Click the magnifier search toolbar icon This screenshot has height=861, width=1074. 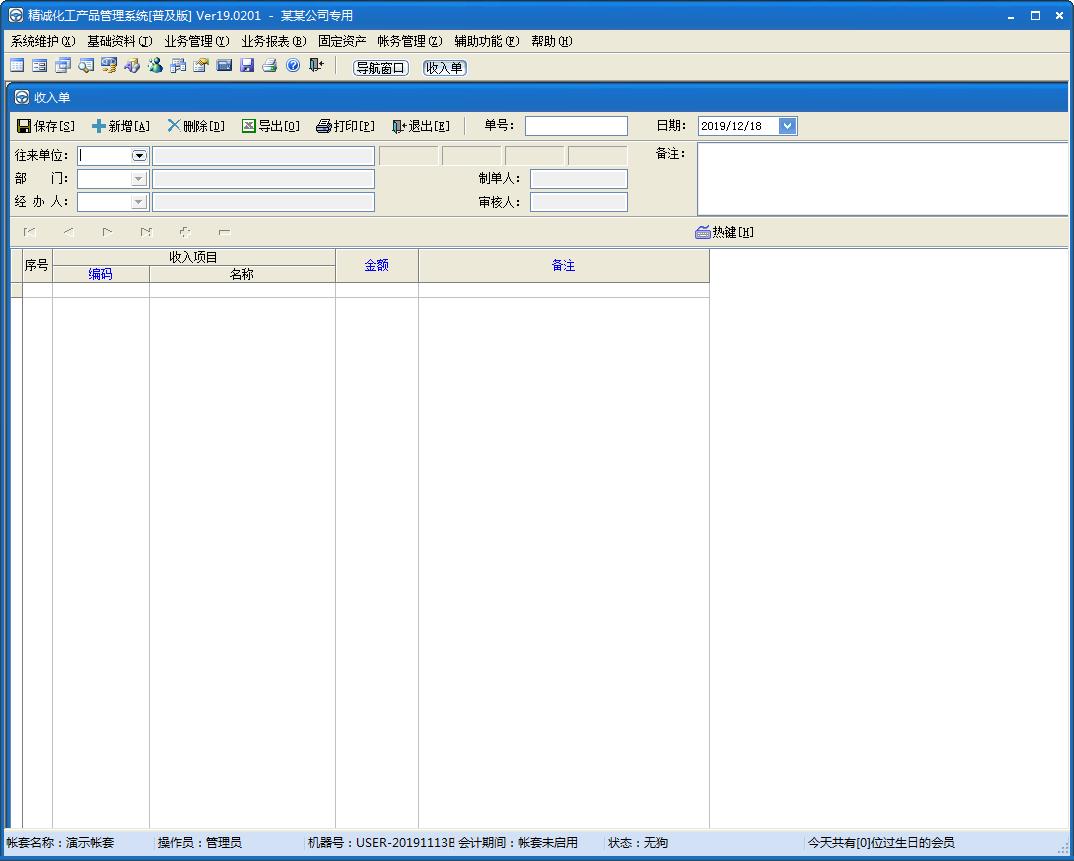point(86,66)
